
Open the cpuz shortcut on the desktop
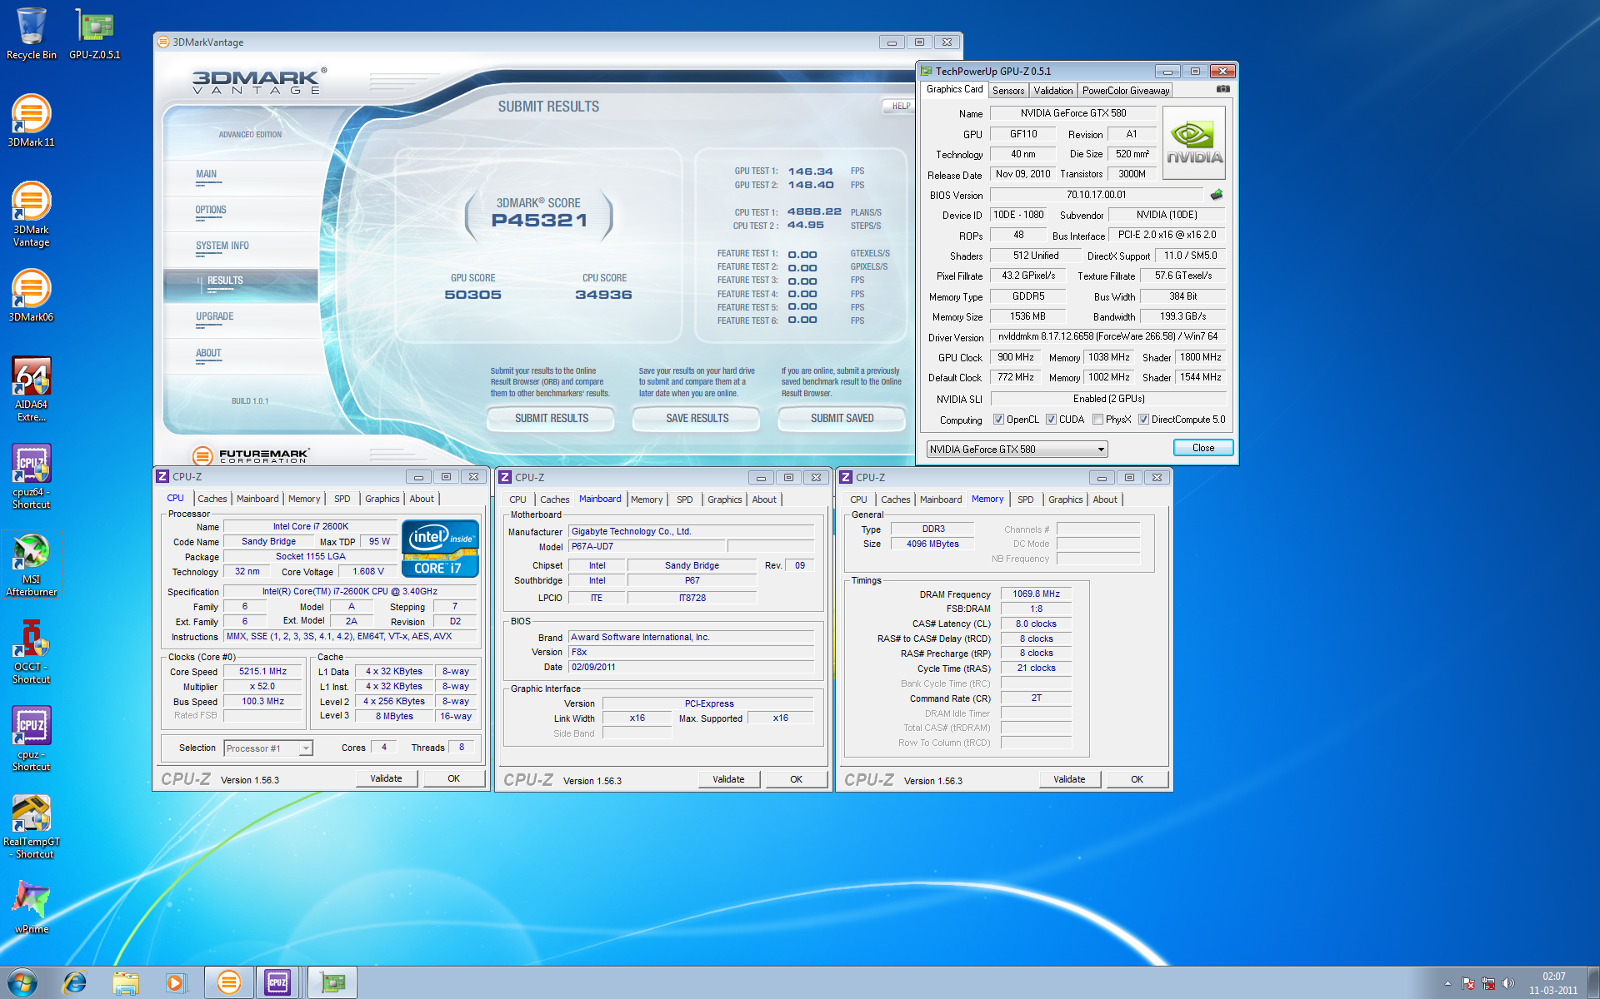(31, 738)
